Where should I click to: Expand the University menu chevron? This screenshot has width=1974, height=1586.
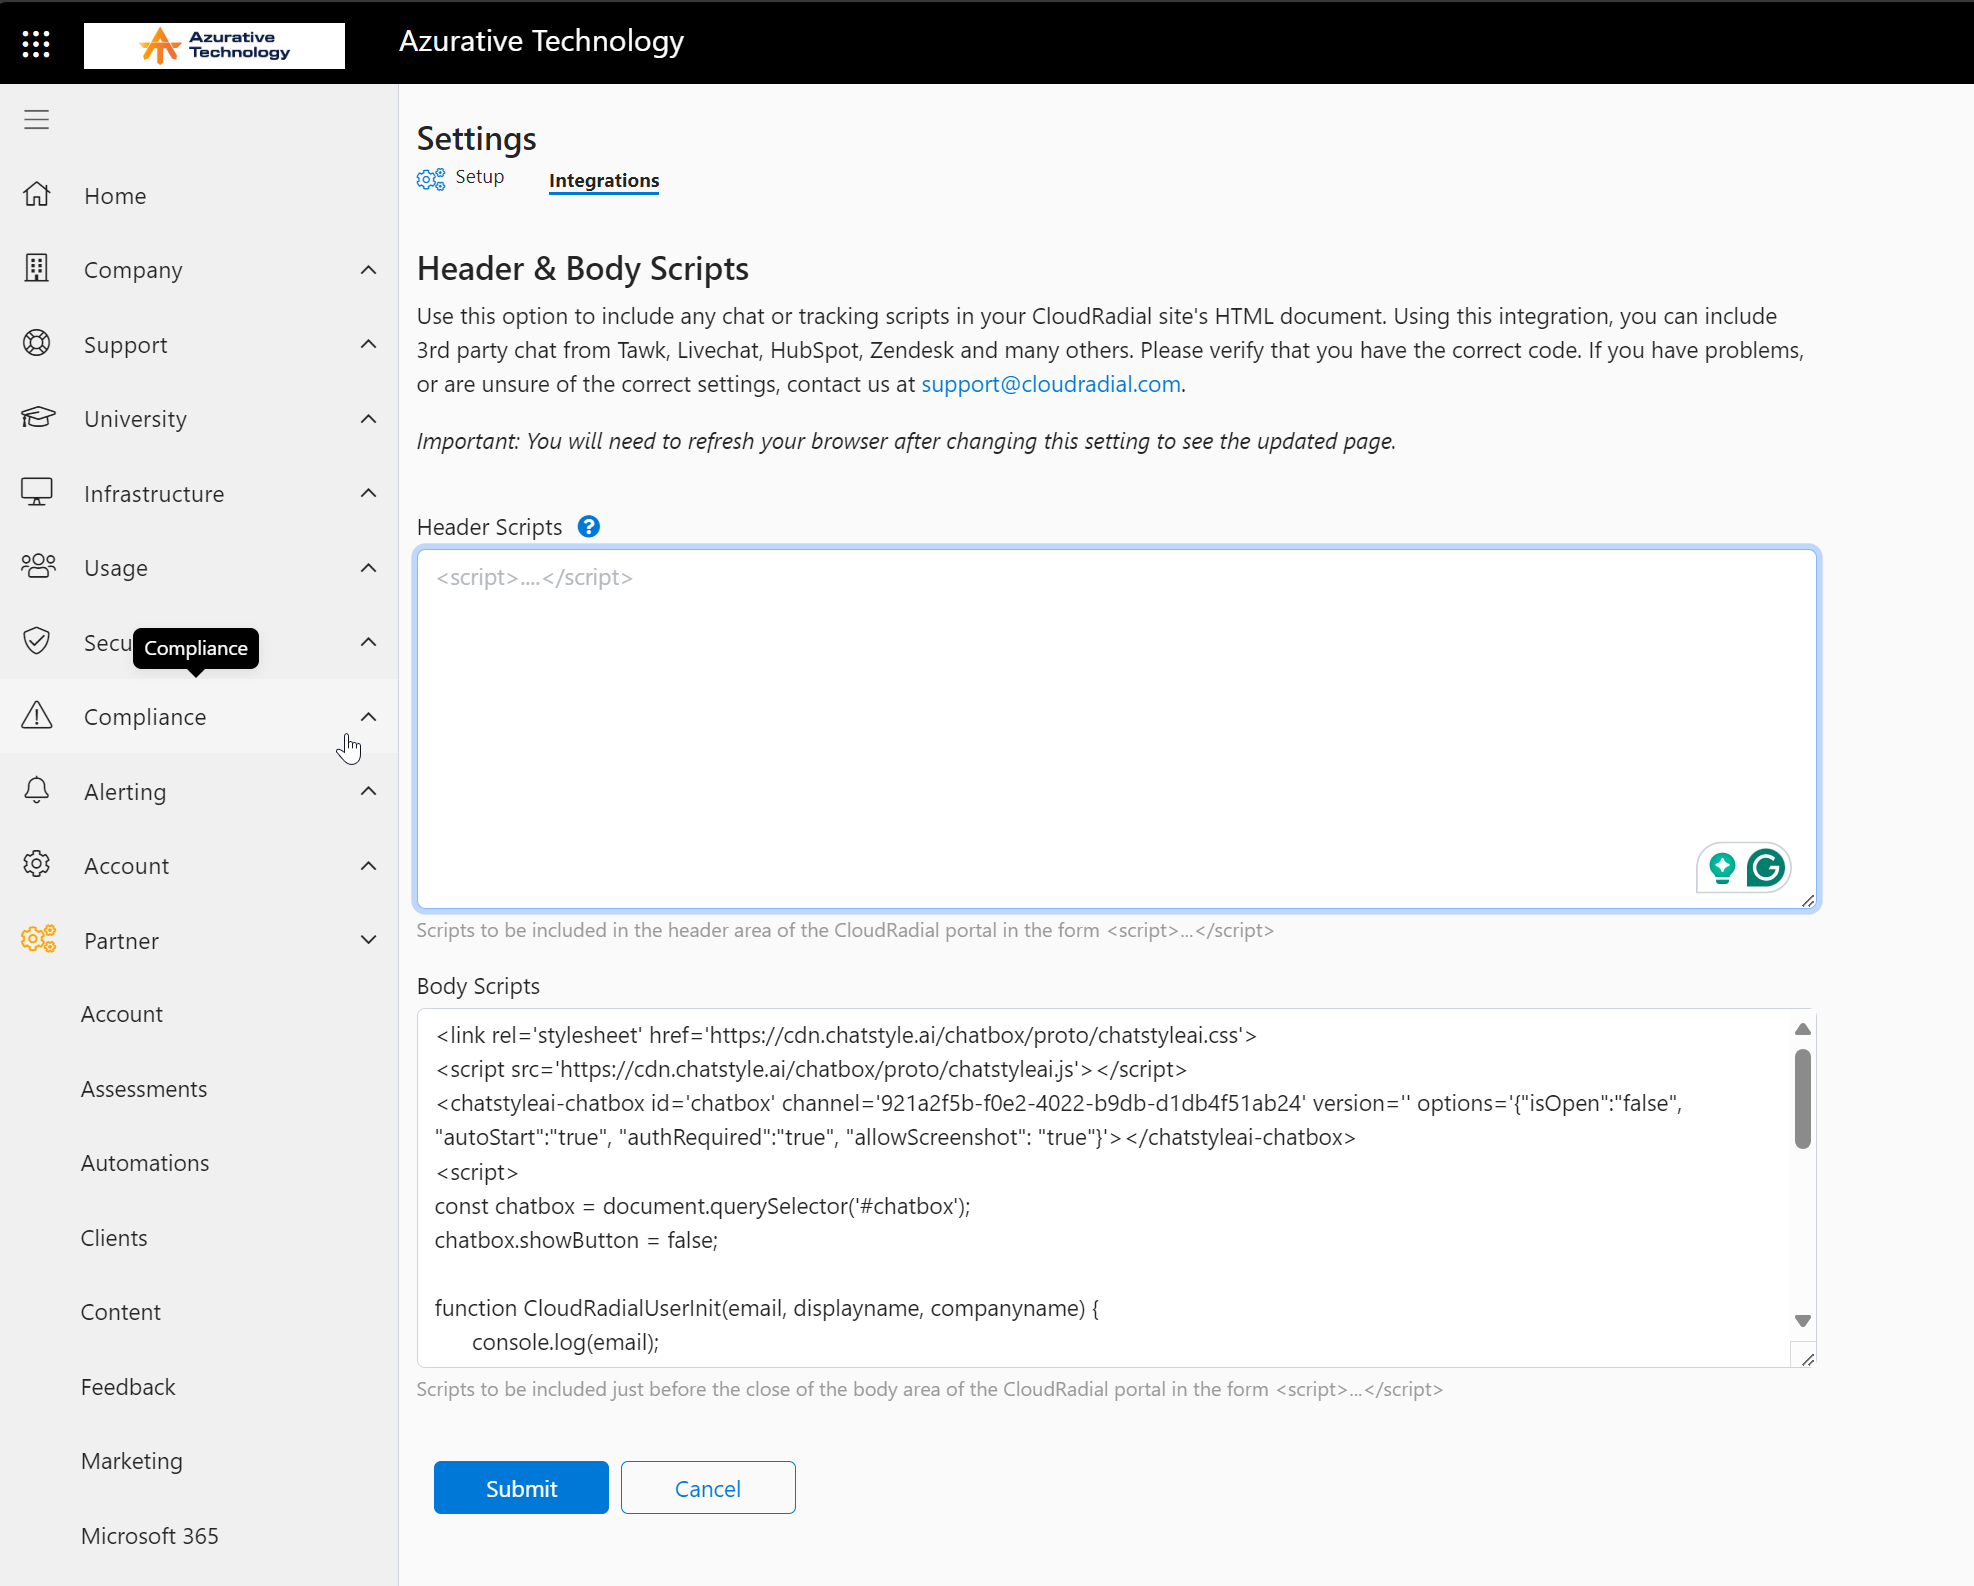(368, 419)
